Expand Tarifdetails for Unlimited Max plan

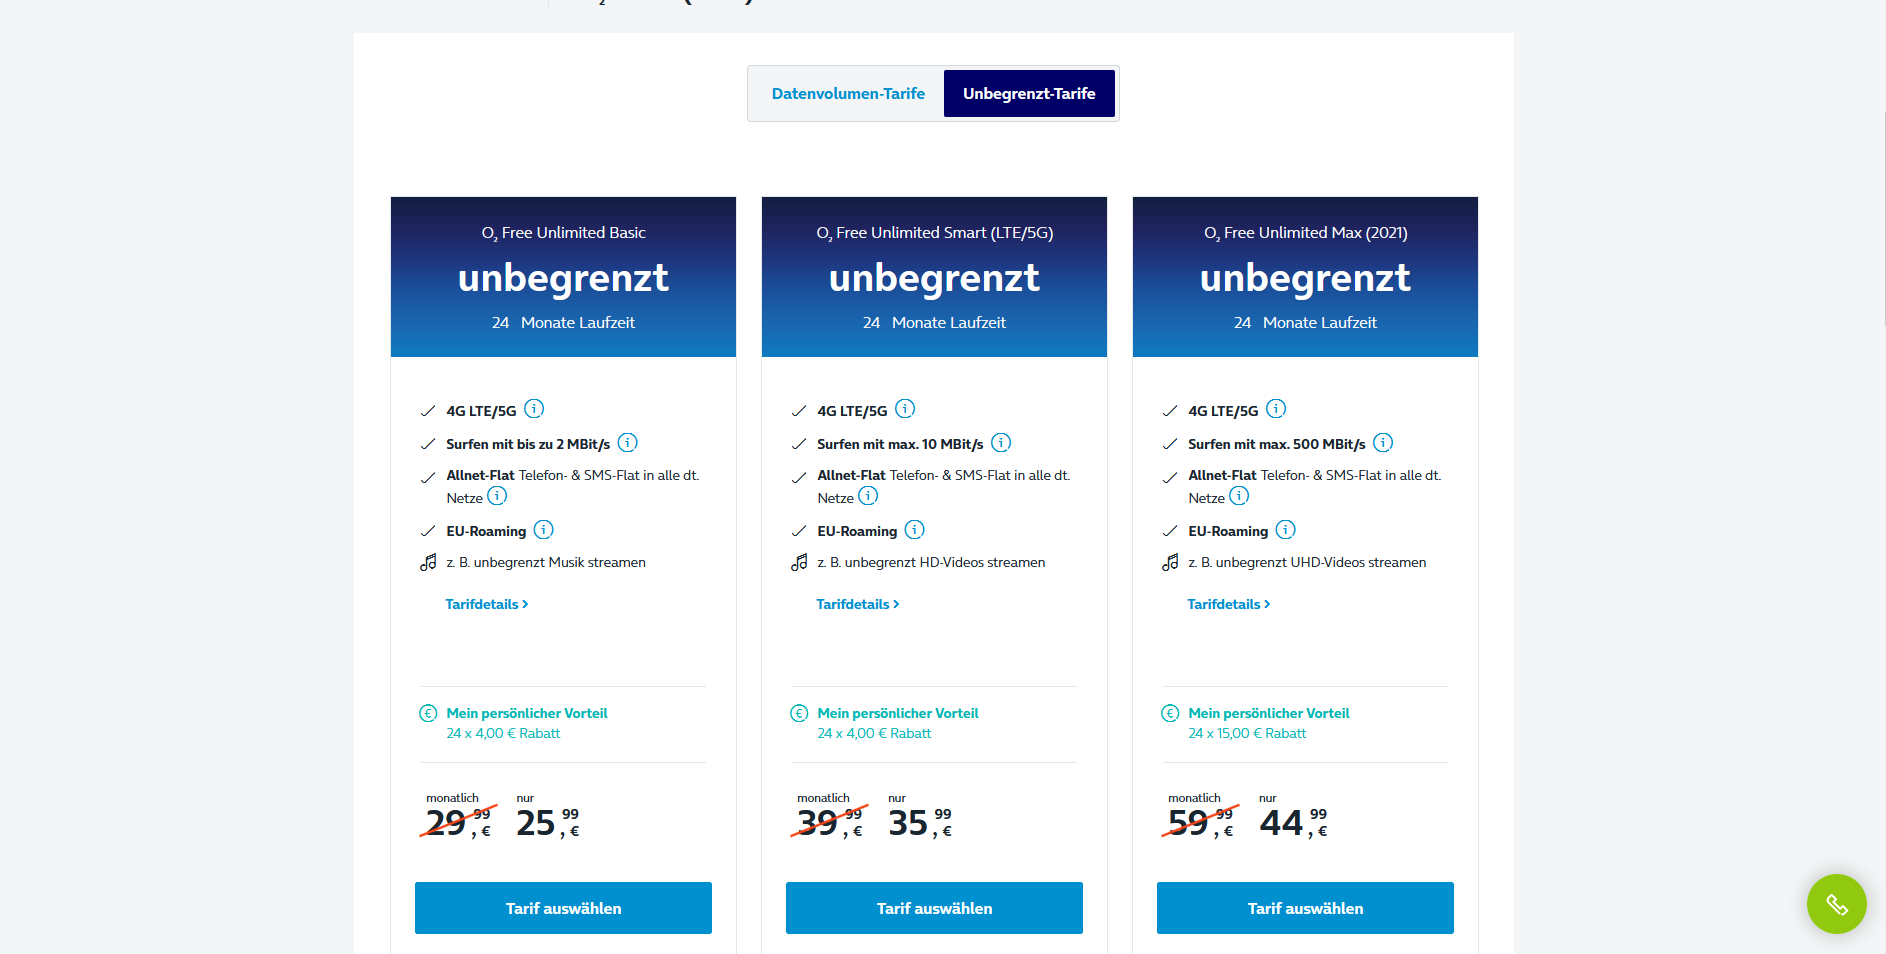[x=1229, y=604]
